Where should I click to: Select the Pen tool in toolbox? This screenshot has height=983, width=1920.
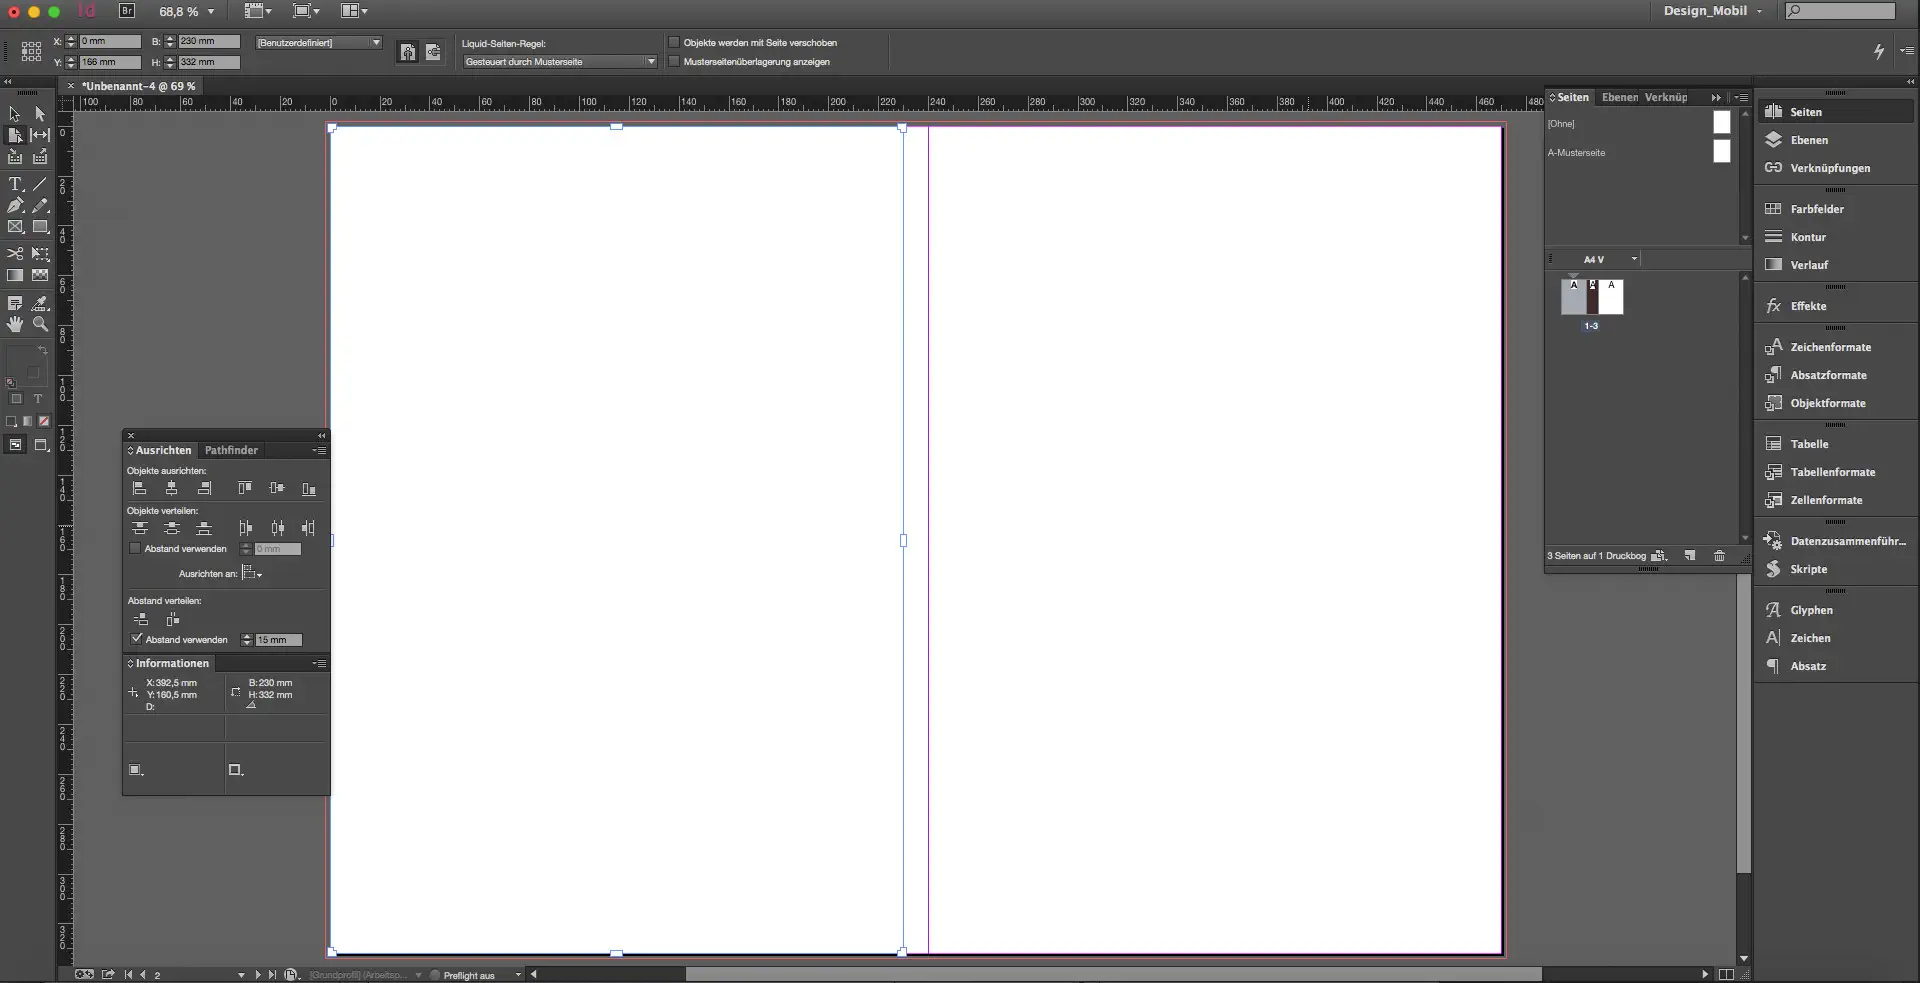point(15,206)
